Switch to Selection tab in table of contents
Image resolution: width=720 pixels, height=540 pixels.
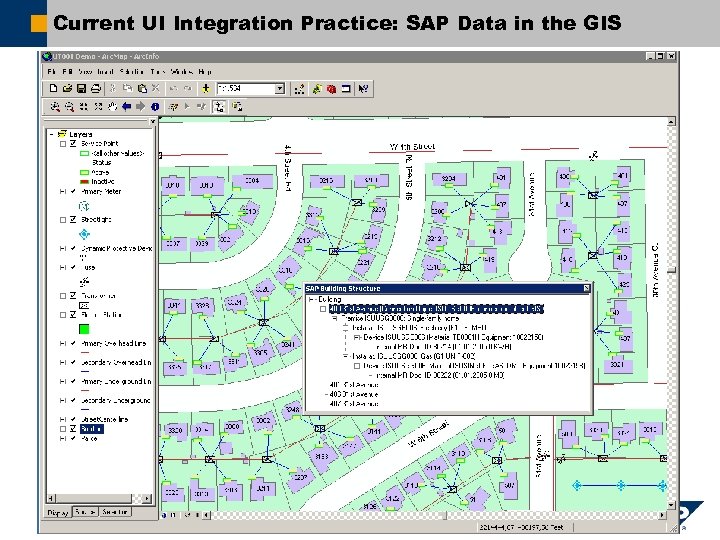point(114,512)
